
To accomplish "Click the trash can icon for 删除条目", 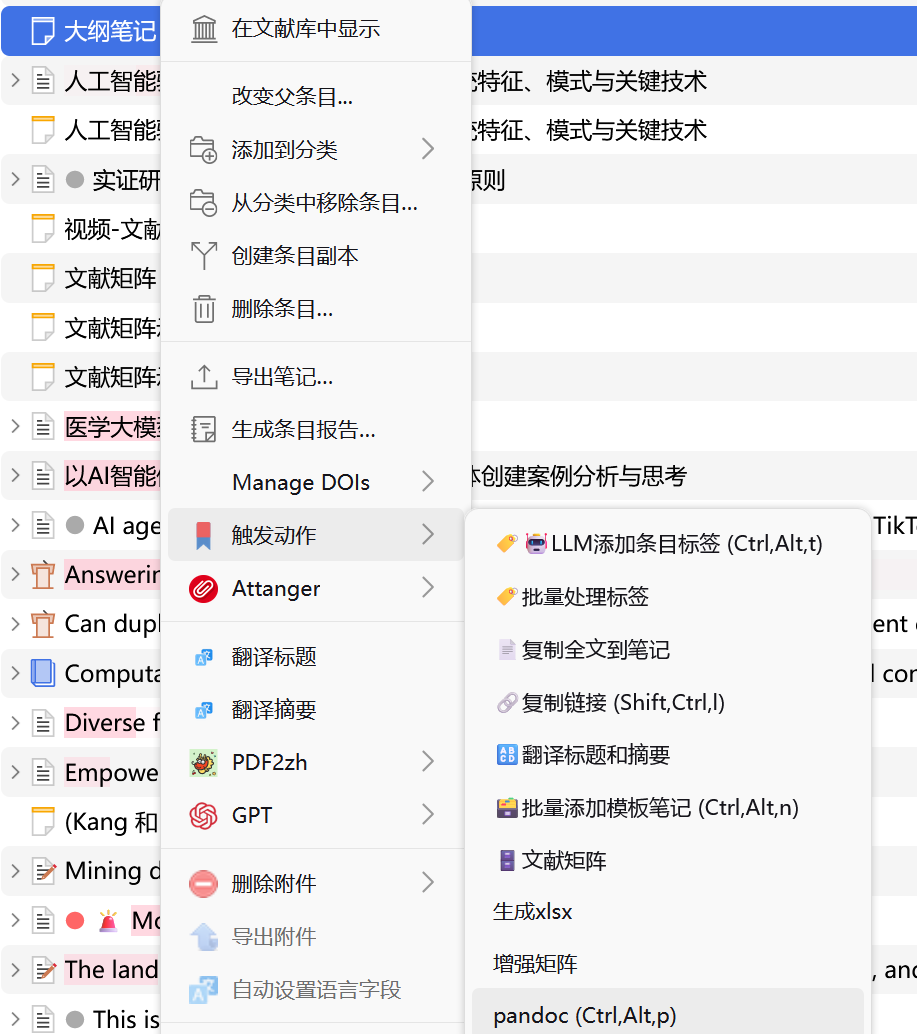I will (x=204, y=309).
